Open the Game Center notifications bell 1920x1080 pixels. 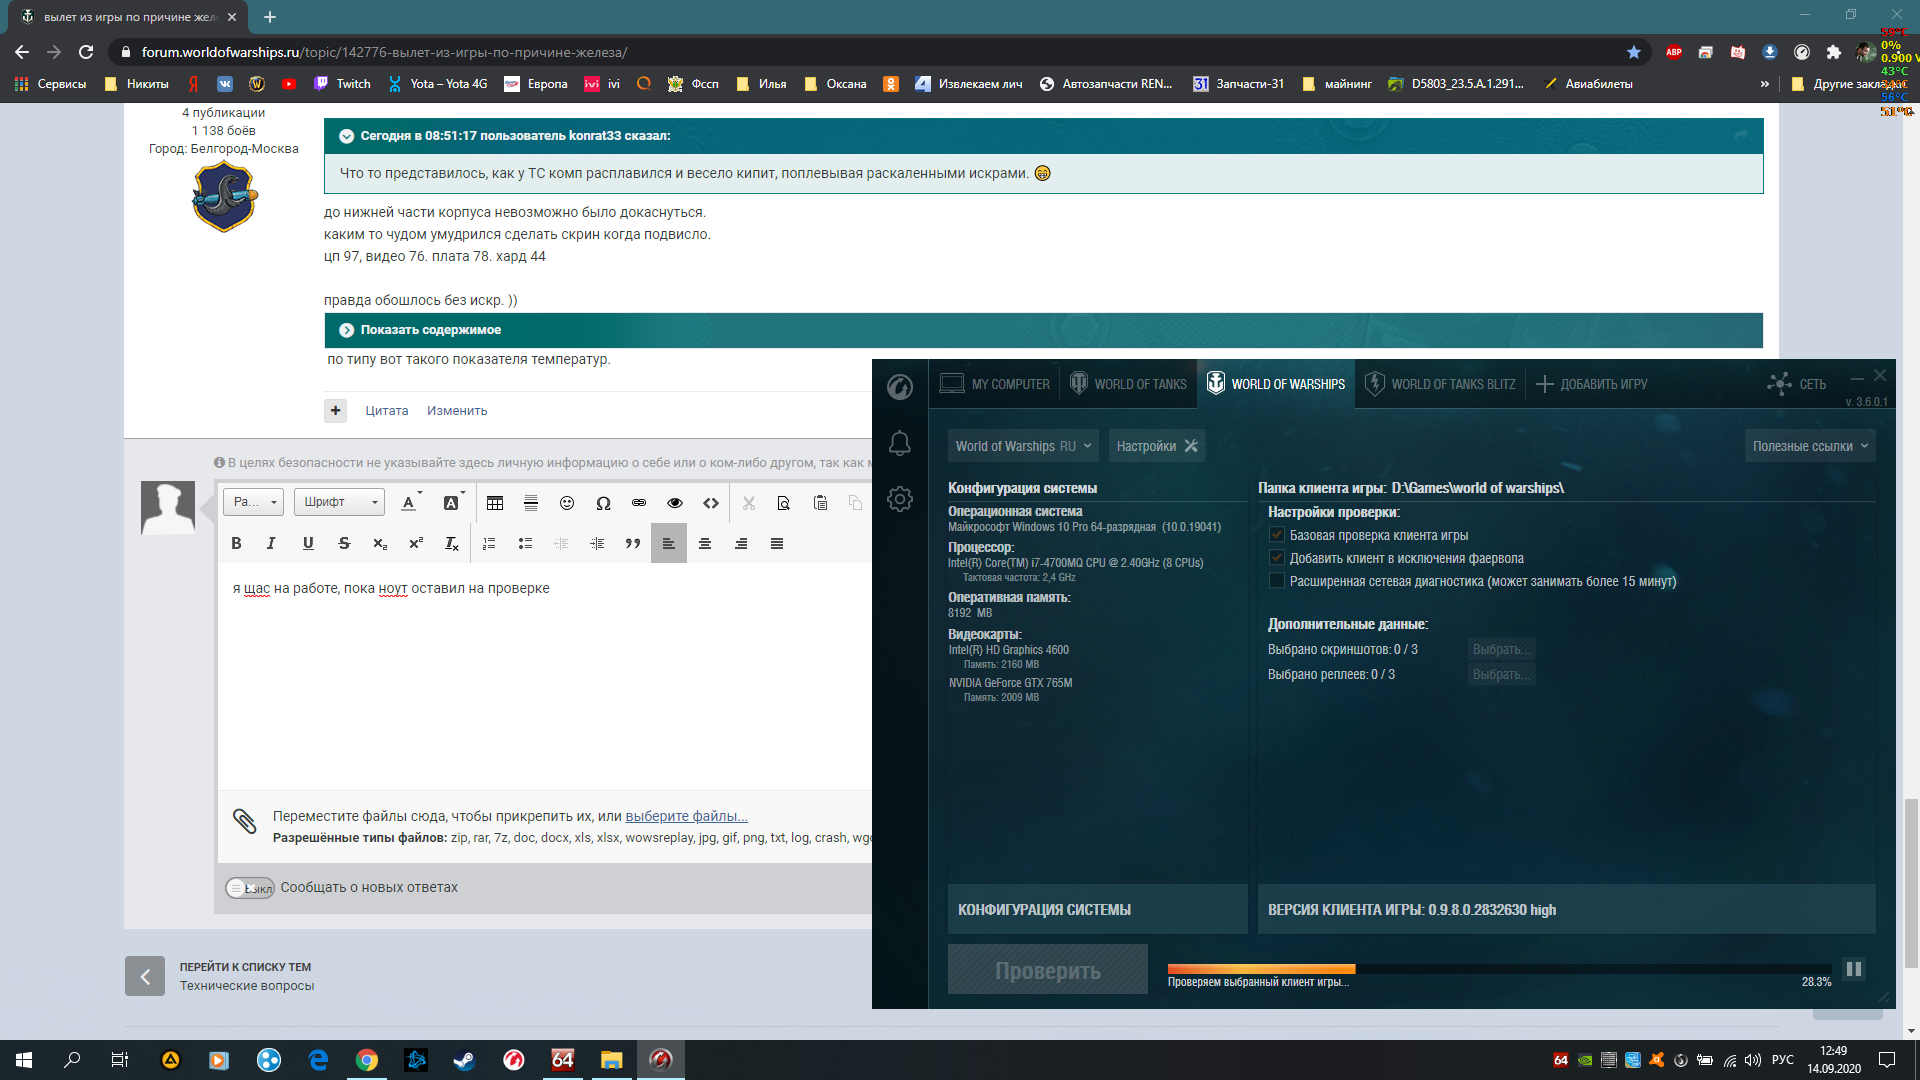tap(900, 443)
